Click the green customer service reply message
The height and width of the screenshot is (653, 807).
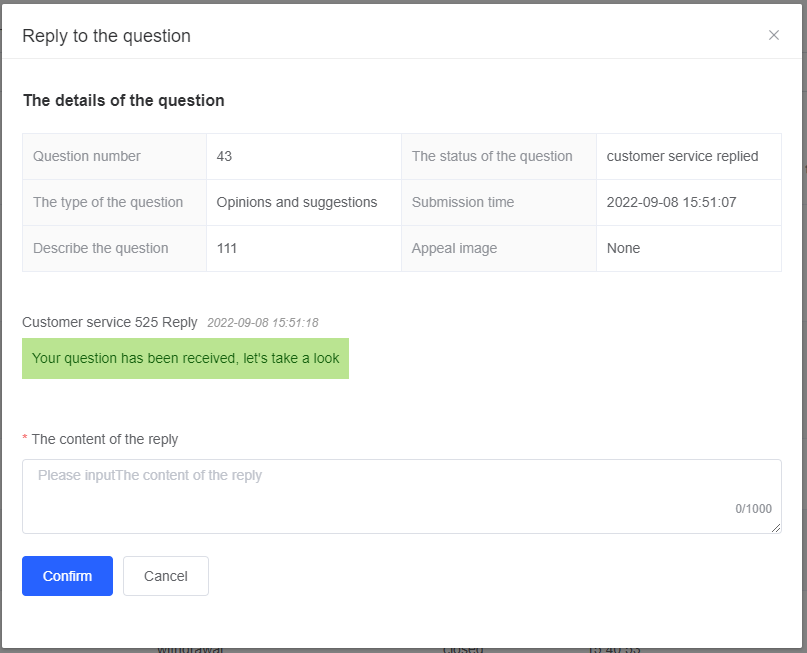click(x=185, y=358)
